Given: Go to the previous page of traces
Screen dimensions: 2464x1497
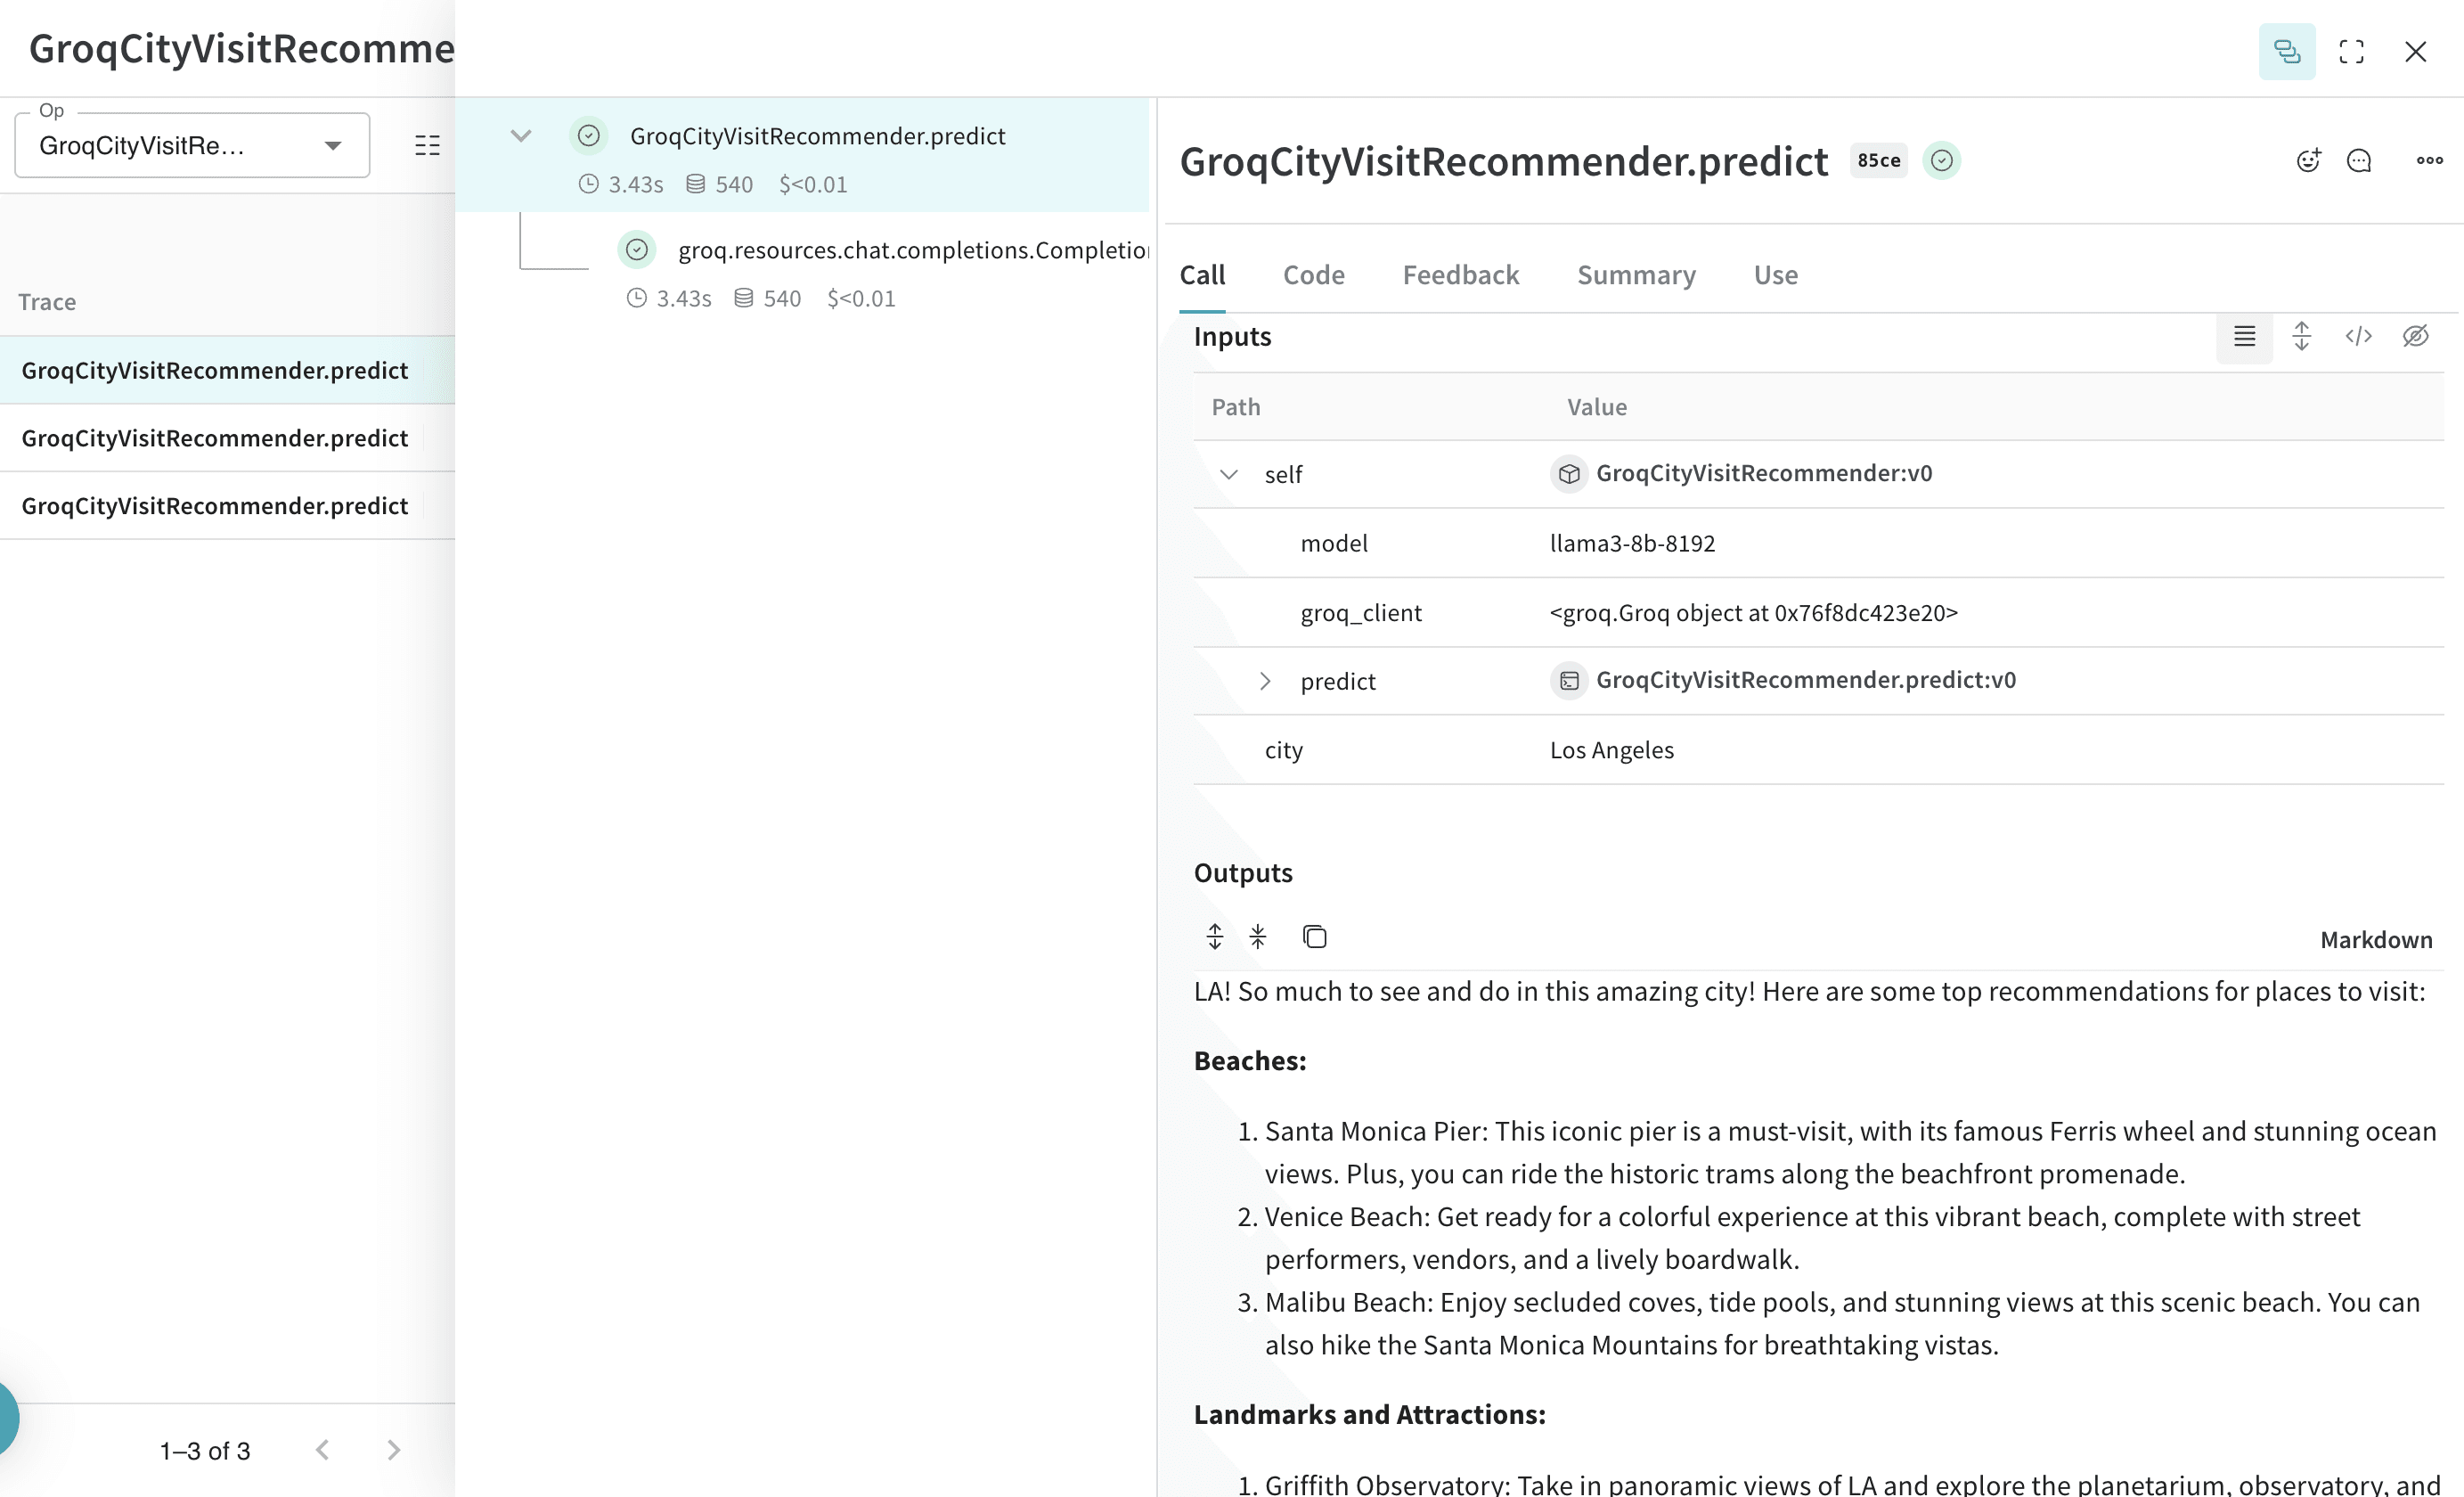Looking at the screenshot, I should pyautogui.click(x=322, y=1450).
